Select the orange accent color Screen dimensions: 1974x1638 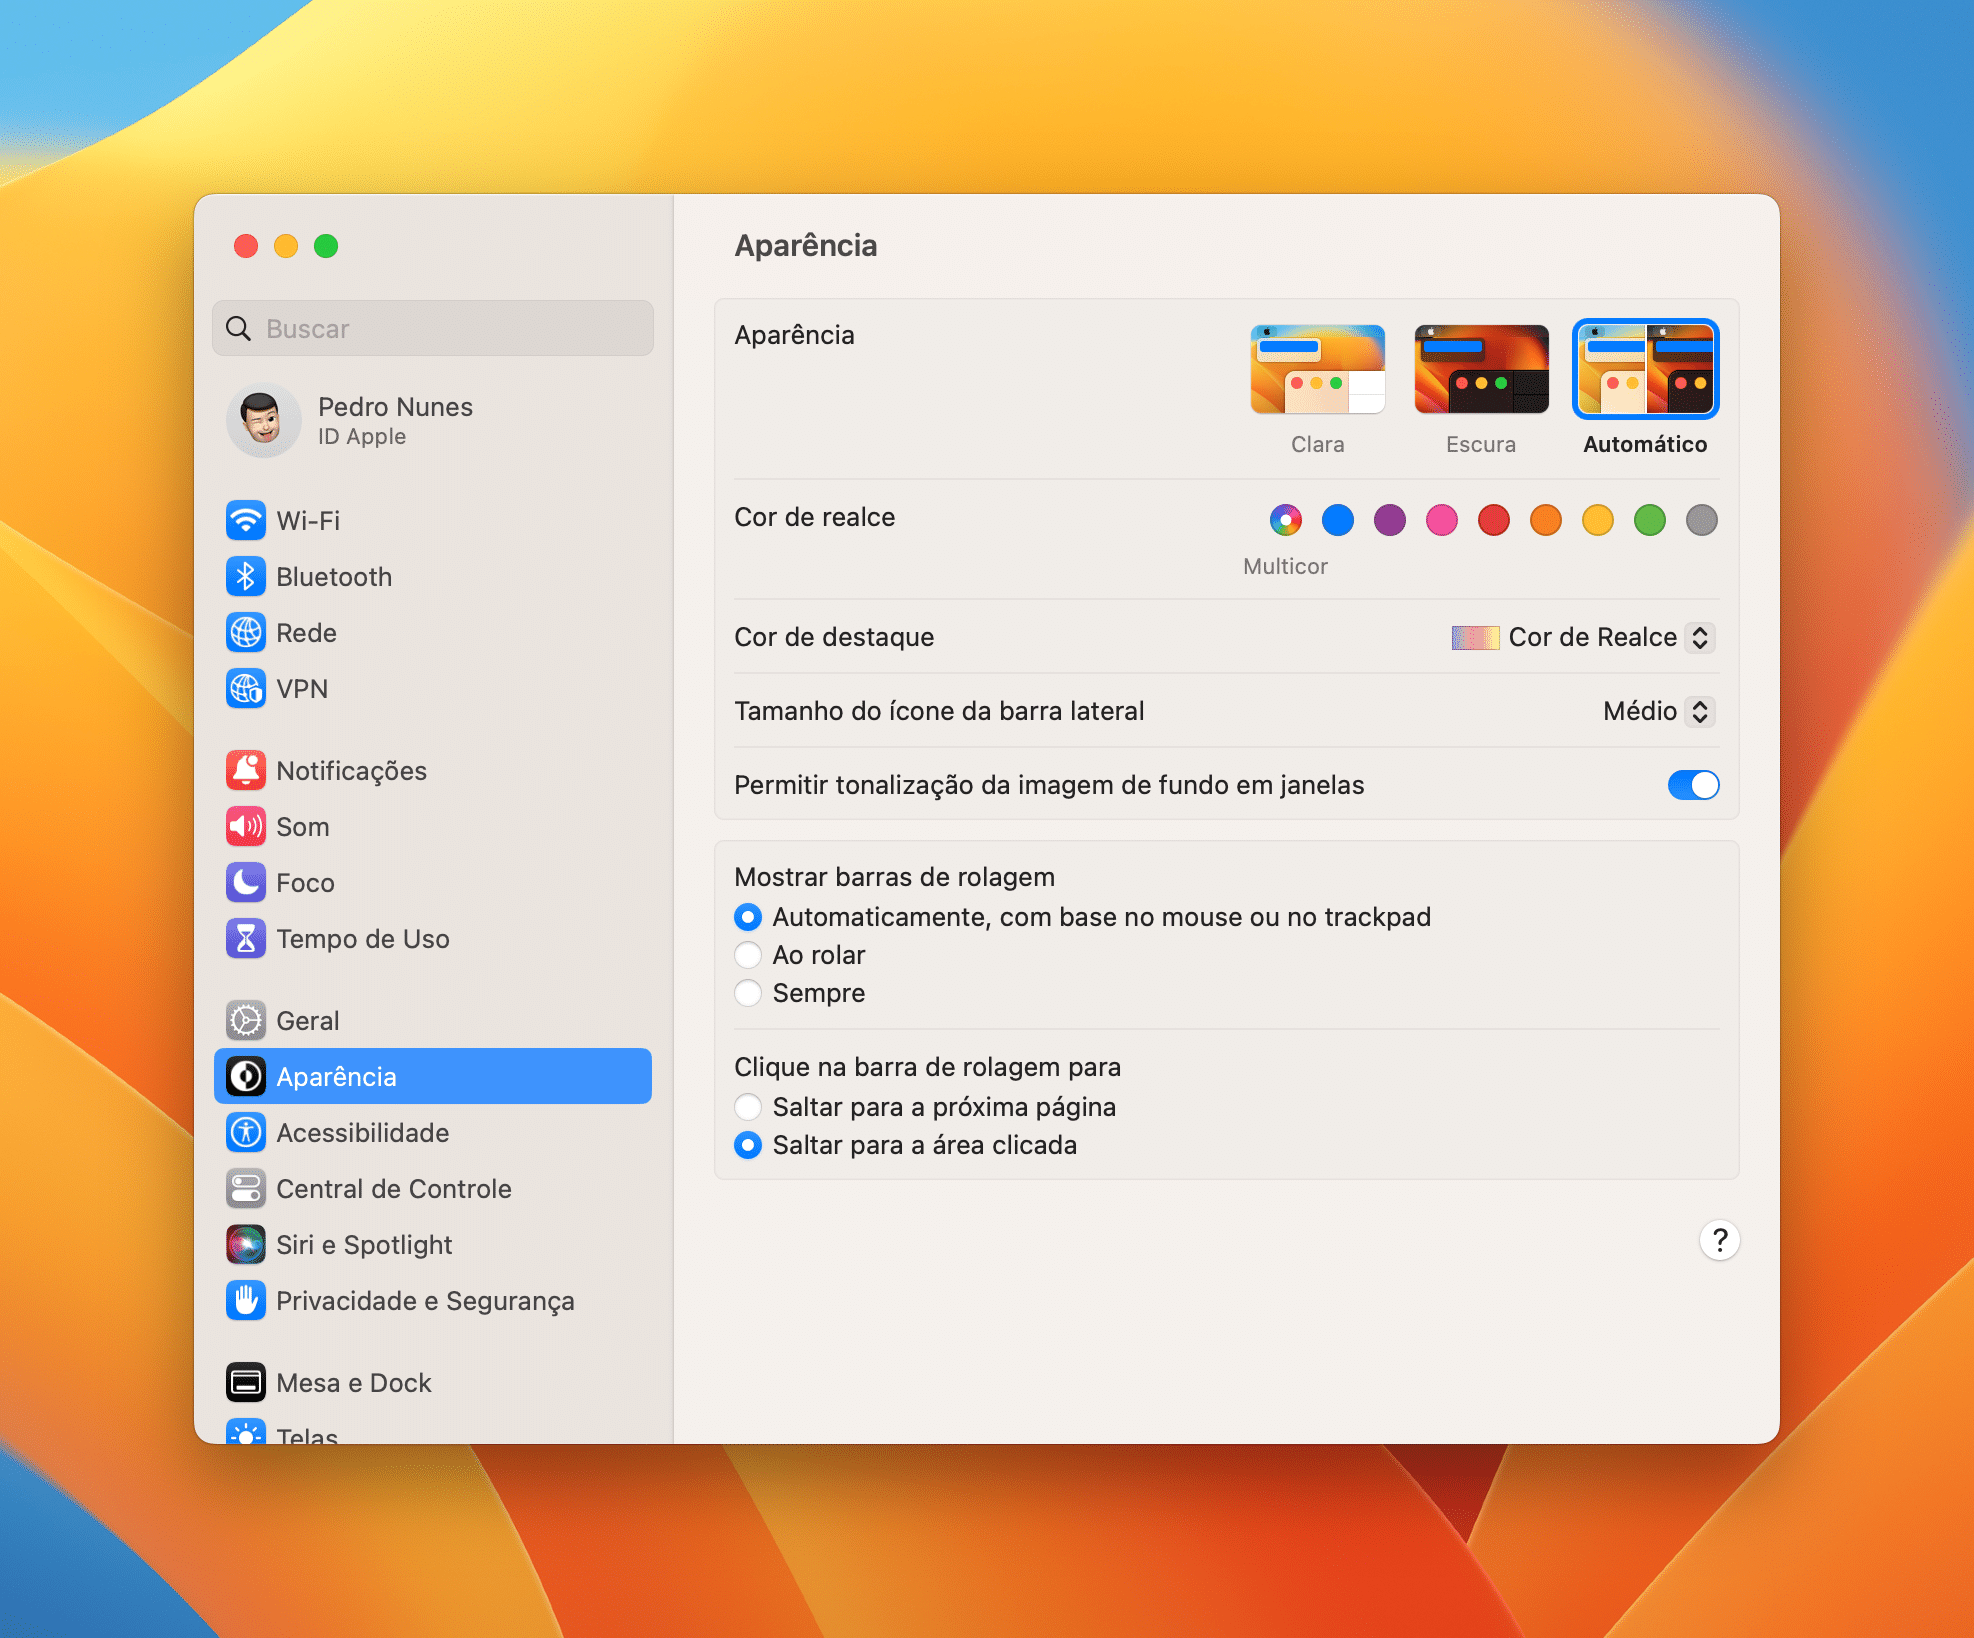(1546, 520)
